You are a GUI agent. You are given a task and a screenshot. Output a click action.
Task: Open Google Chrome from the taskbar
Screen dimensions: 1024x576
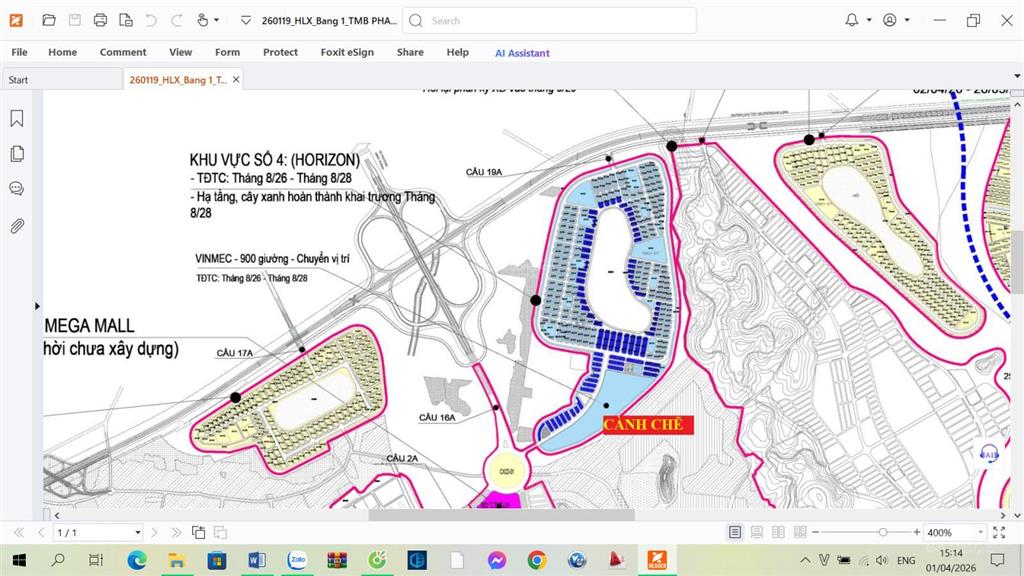pos(537,560)
